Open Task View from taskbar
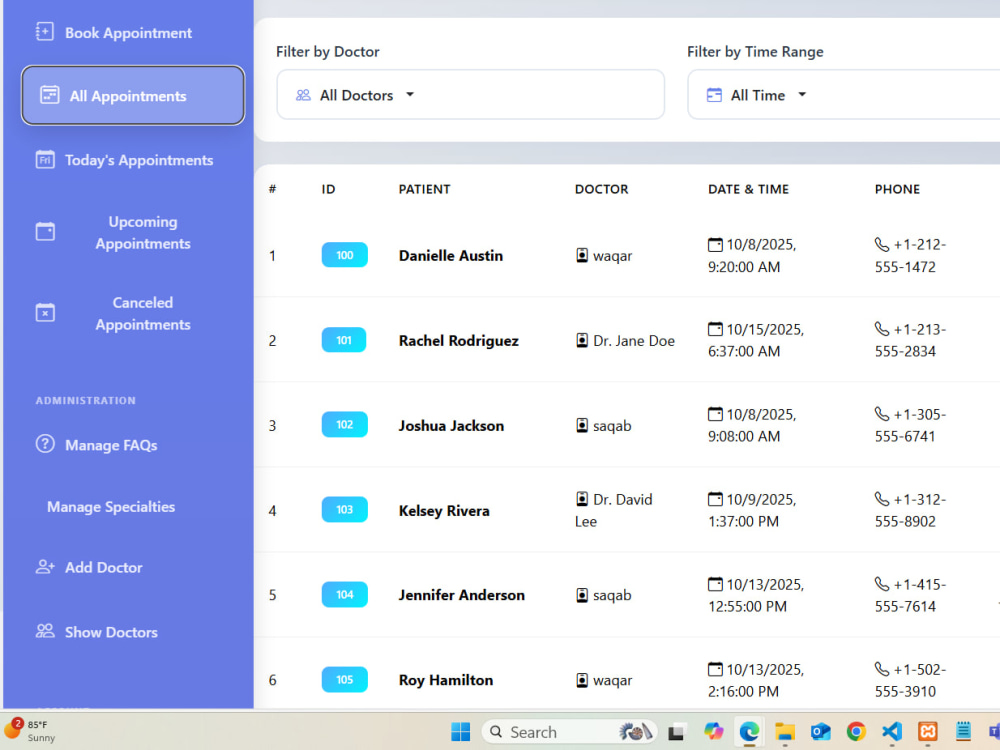The width and height of the screenshot is (1000, 750). point(676,732)
